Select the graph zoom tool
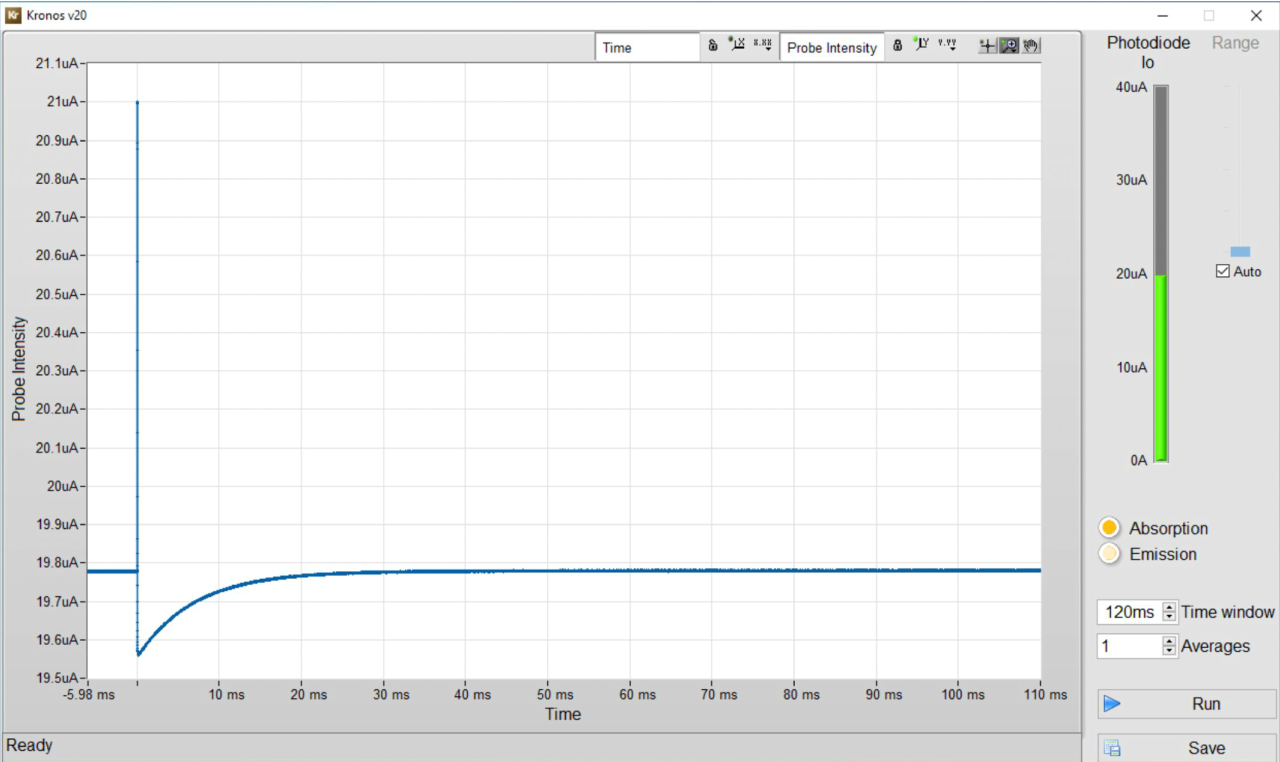The image size is (1280, 762). pos(1009,46)
